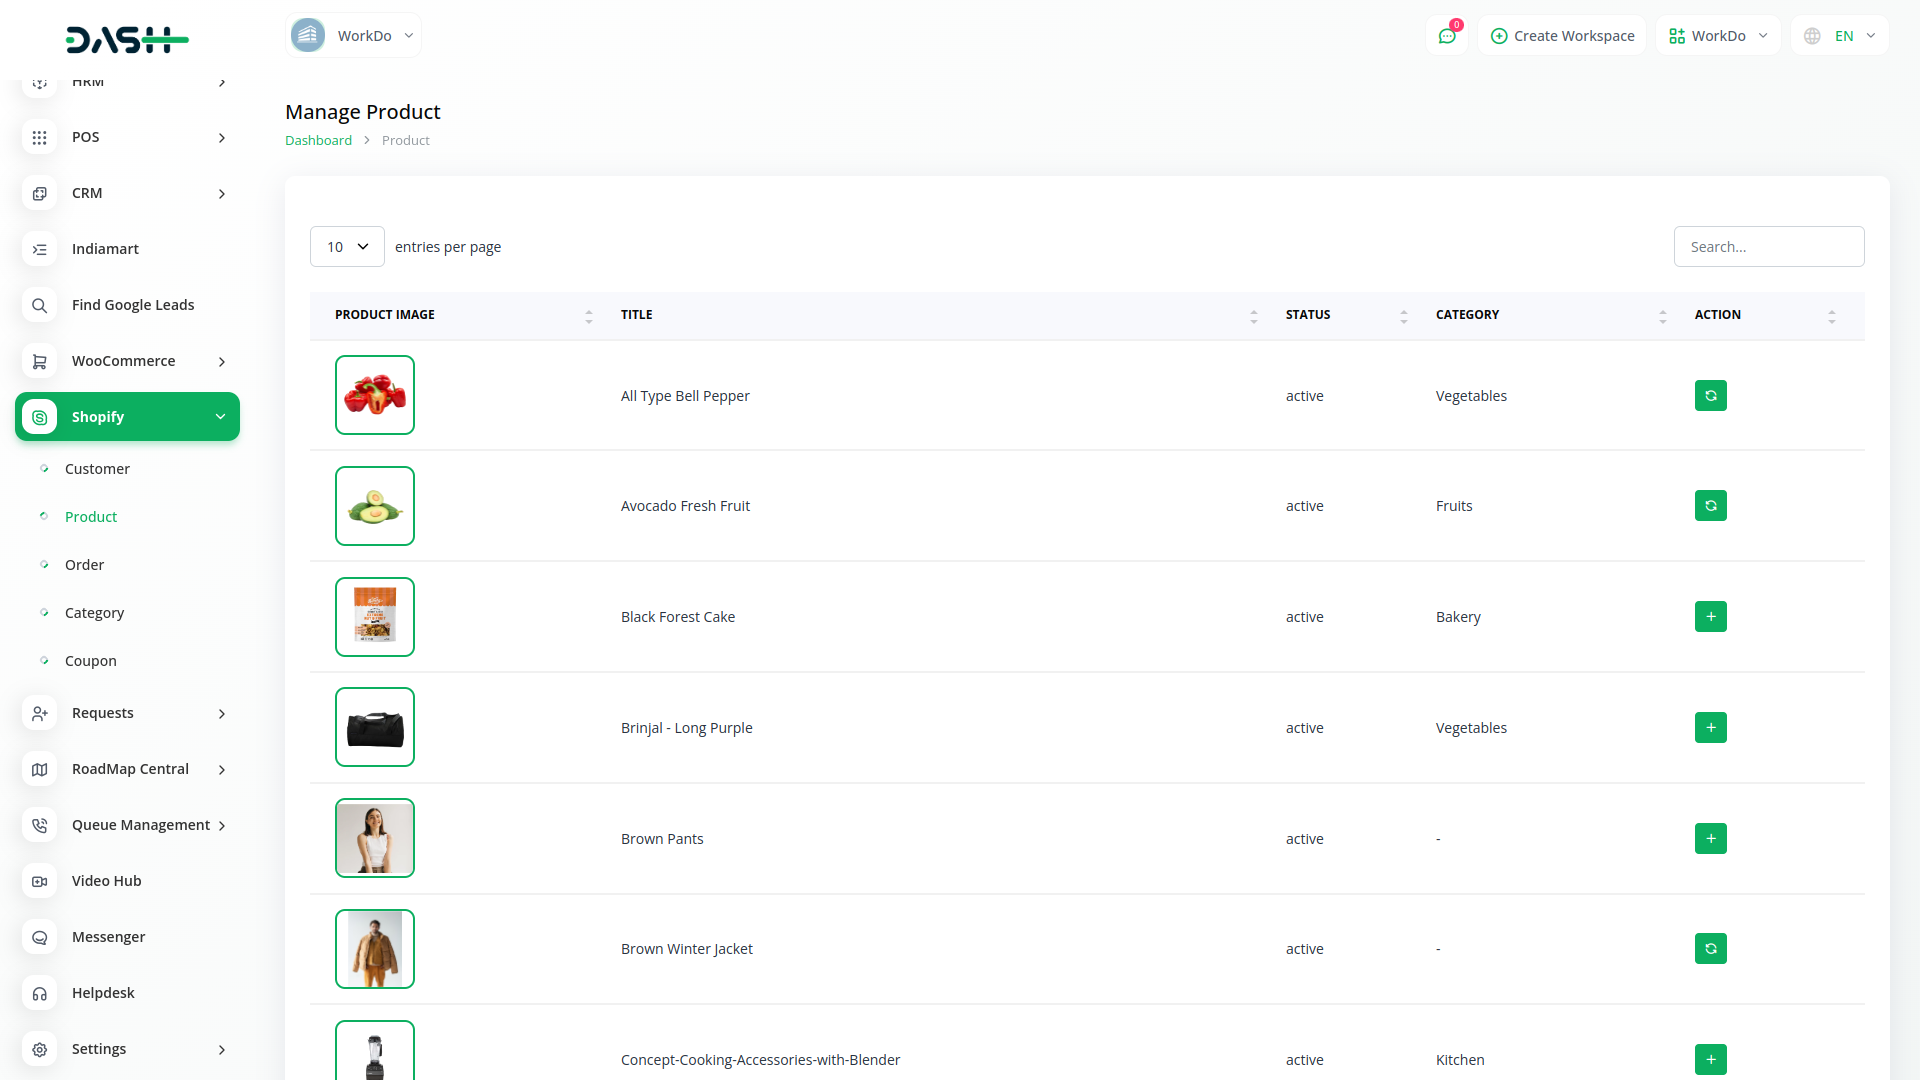Click Create Workspace button
Screen dimensions: 1920x1080
coord(1562,36)
